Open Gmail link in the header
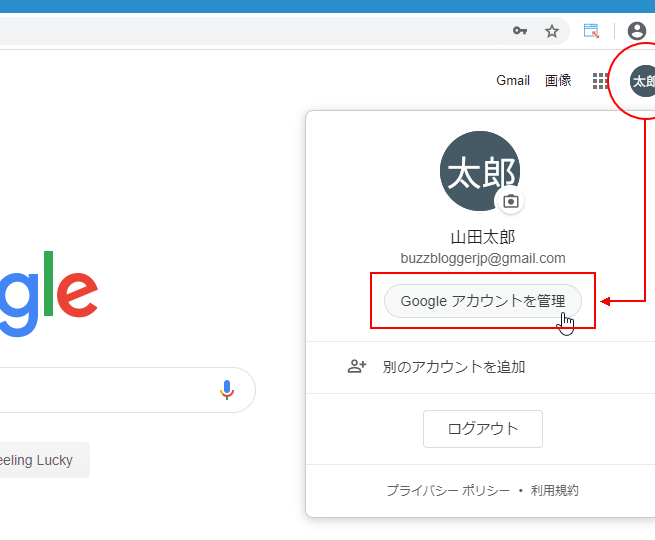 click(x=513, y=80)
